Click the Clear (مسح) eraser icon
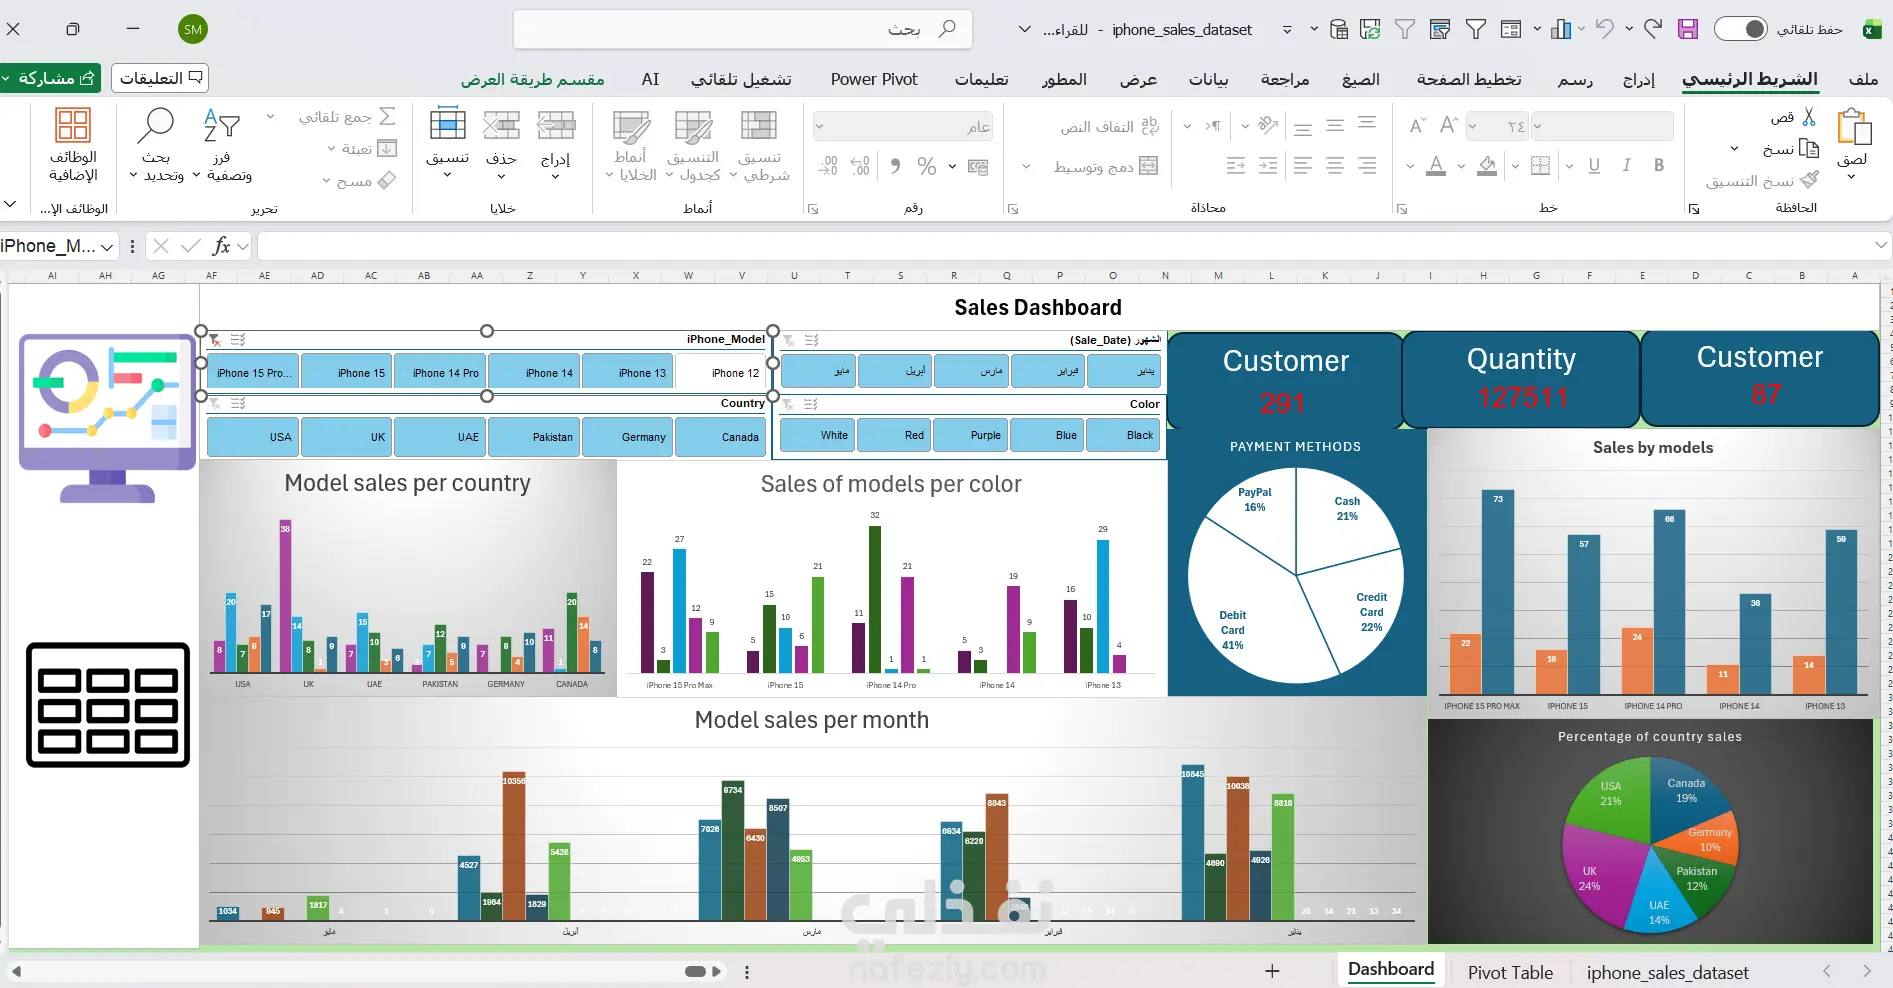Screen dimensions: 1893x988 pyautogui.click(x=387, y=180)
